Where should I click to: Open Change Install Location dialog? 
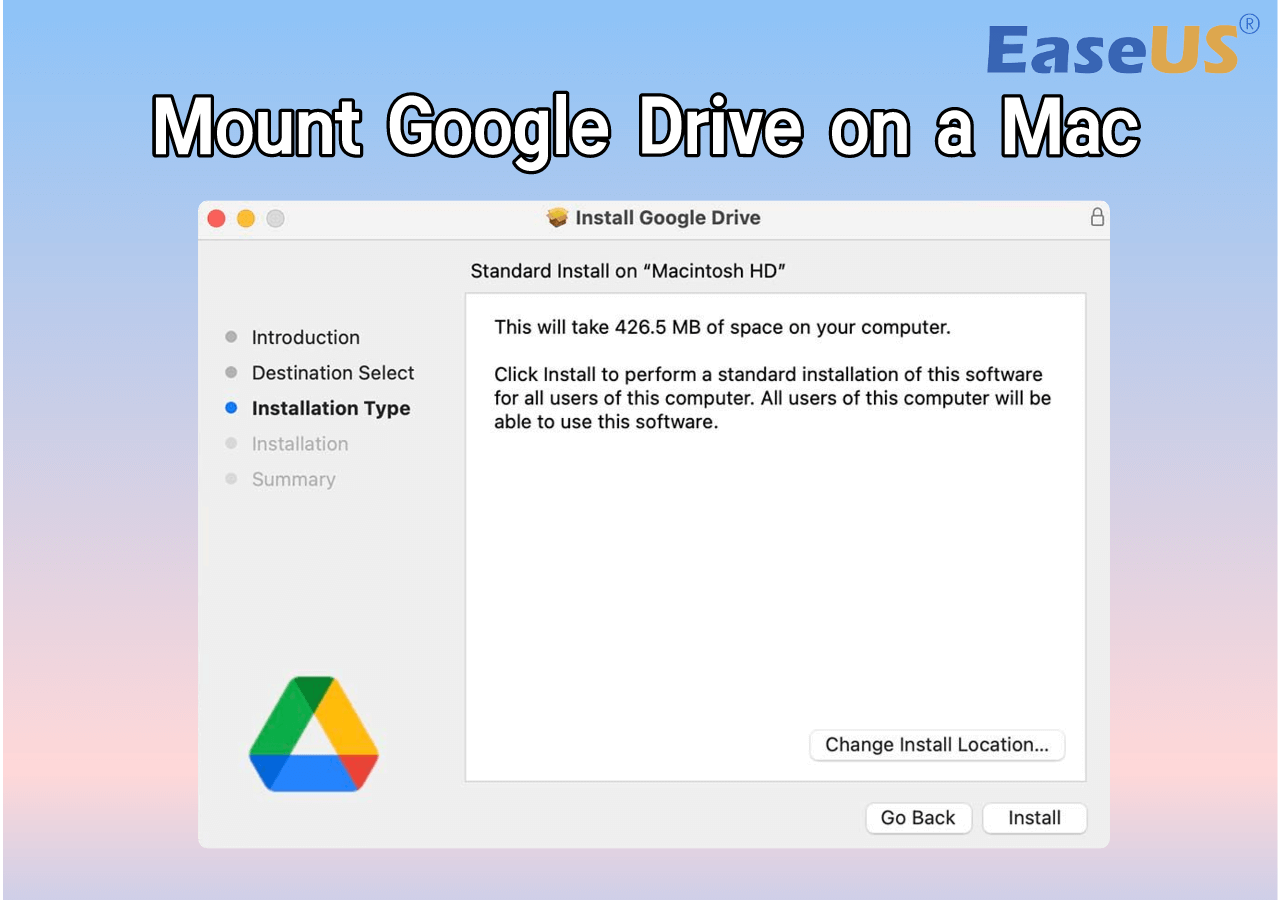[936, 745]
